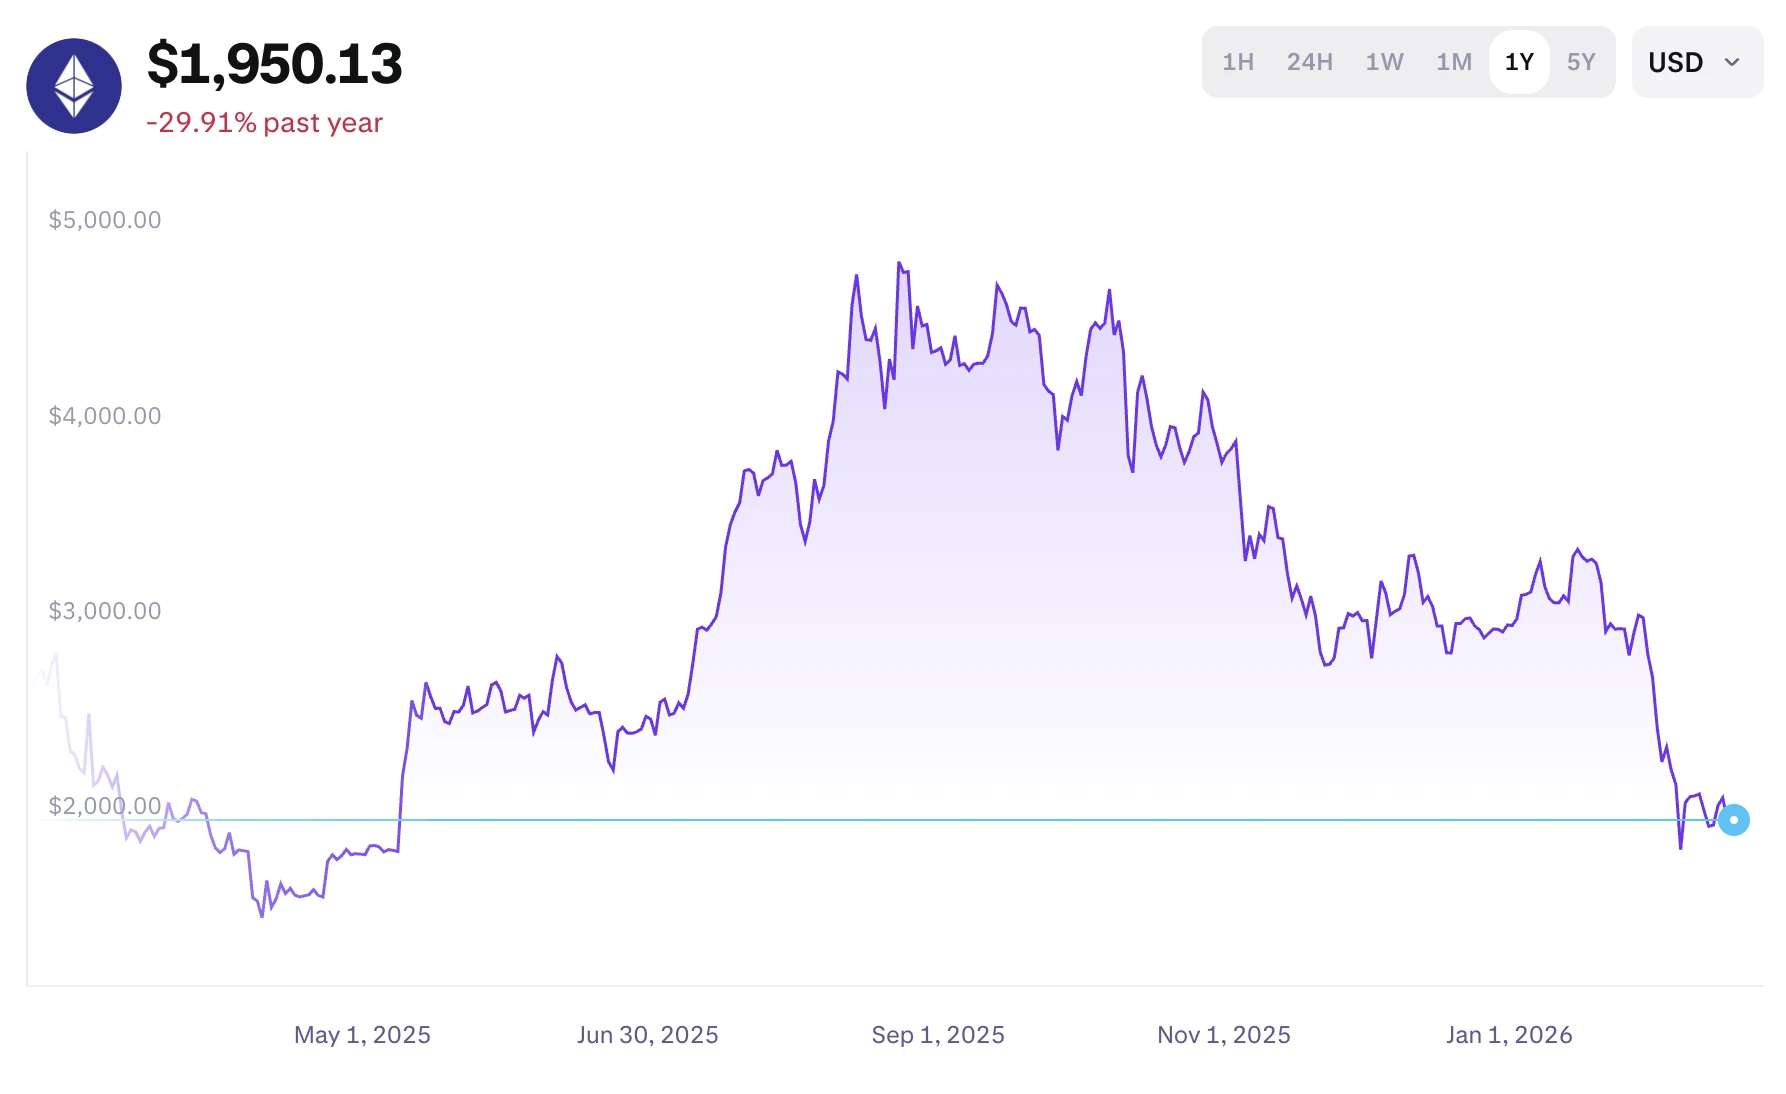Click the $5,000.00 axis label

click(x=104, y=219)
